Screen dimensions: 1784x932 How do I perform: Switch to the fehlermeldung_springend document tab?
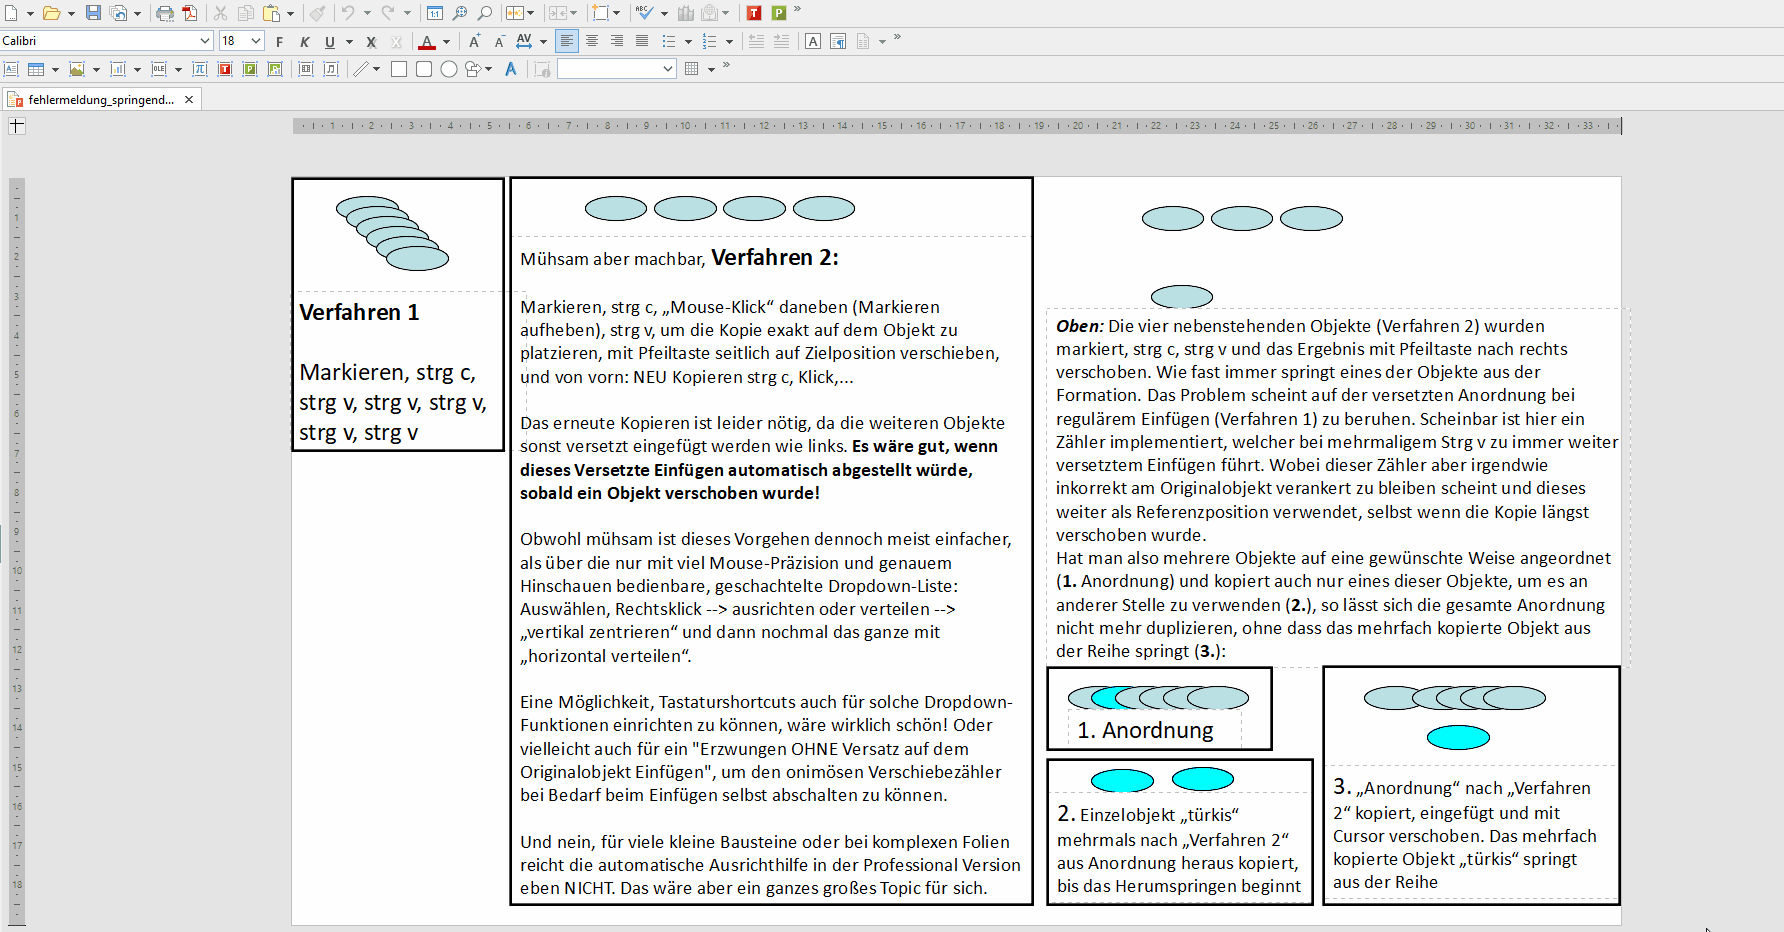click(x=100, y=100)
